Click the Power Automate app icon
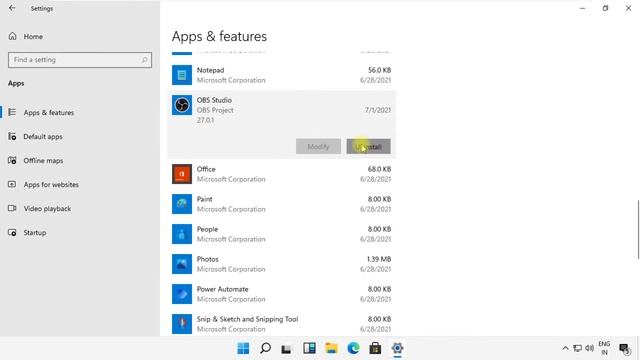The image size is (640, 360). [182, 294]
